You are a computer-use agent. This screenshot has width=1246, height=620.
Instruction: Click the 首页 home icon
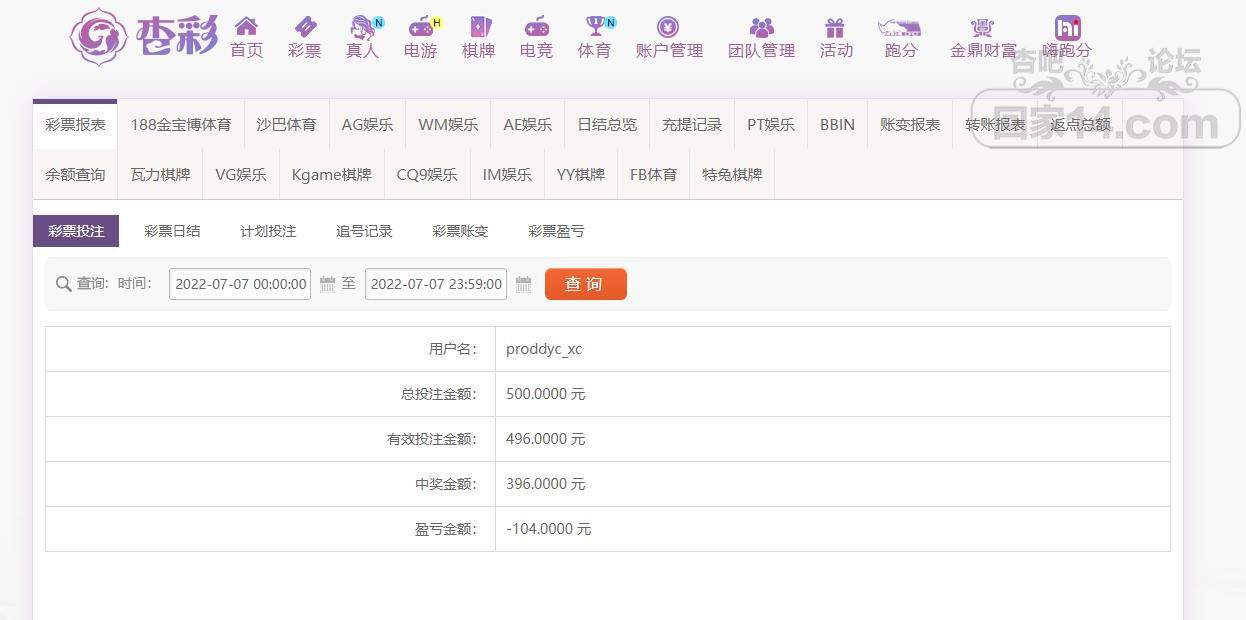click(x=246, y=27)
